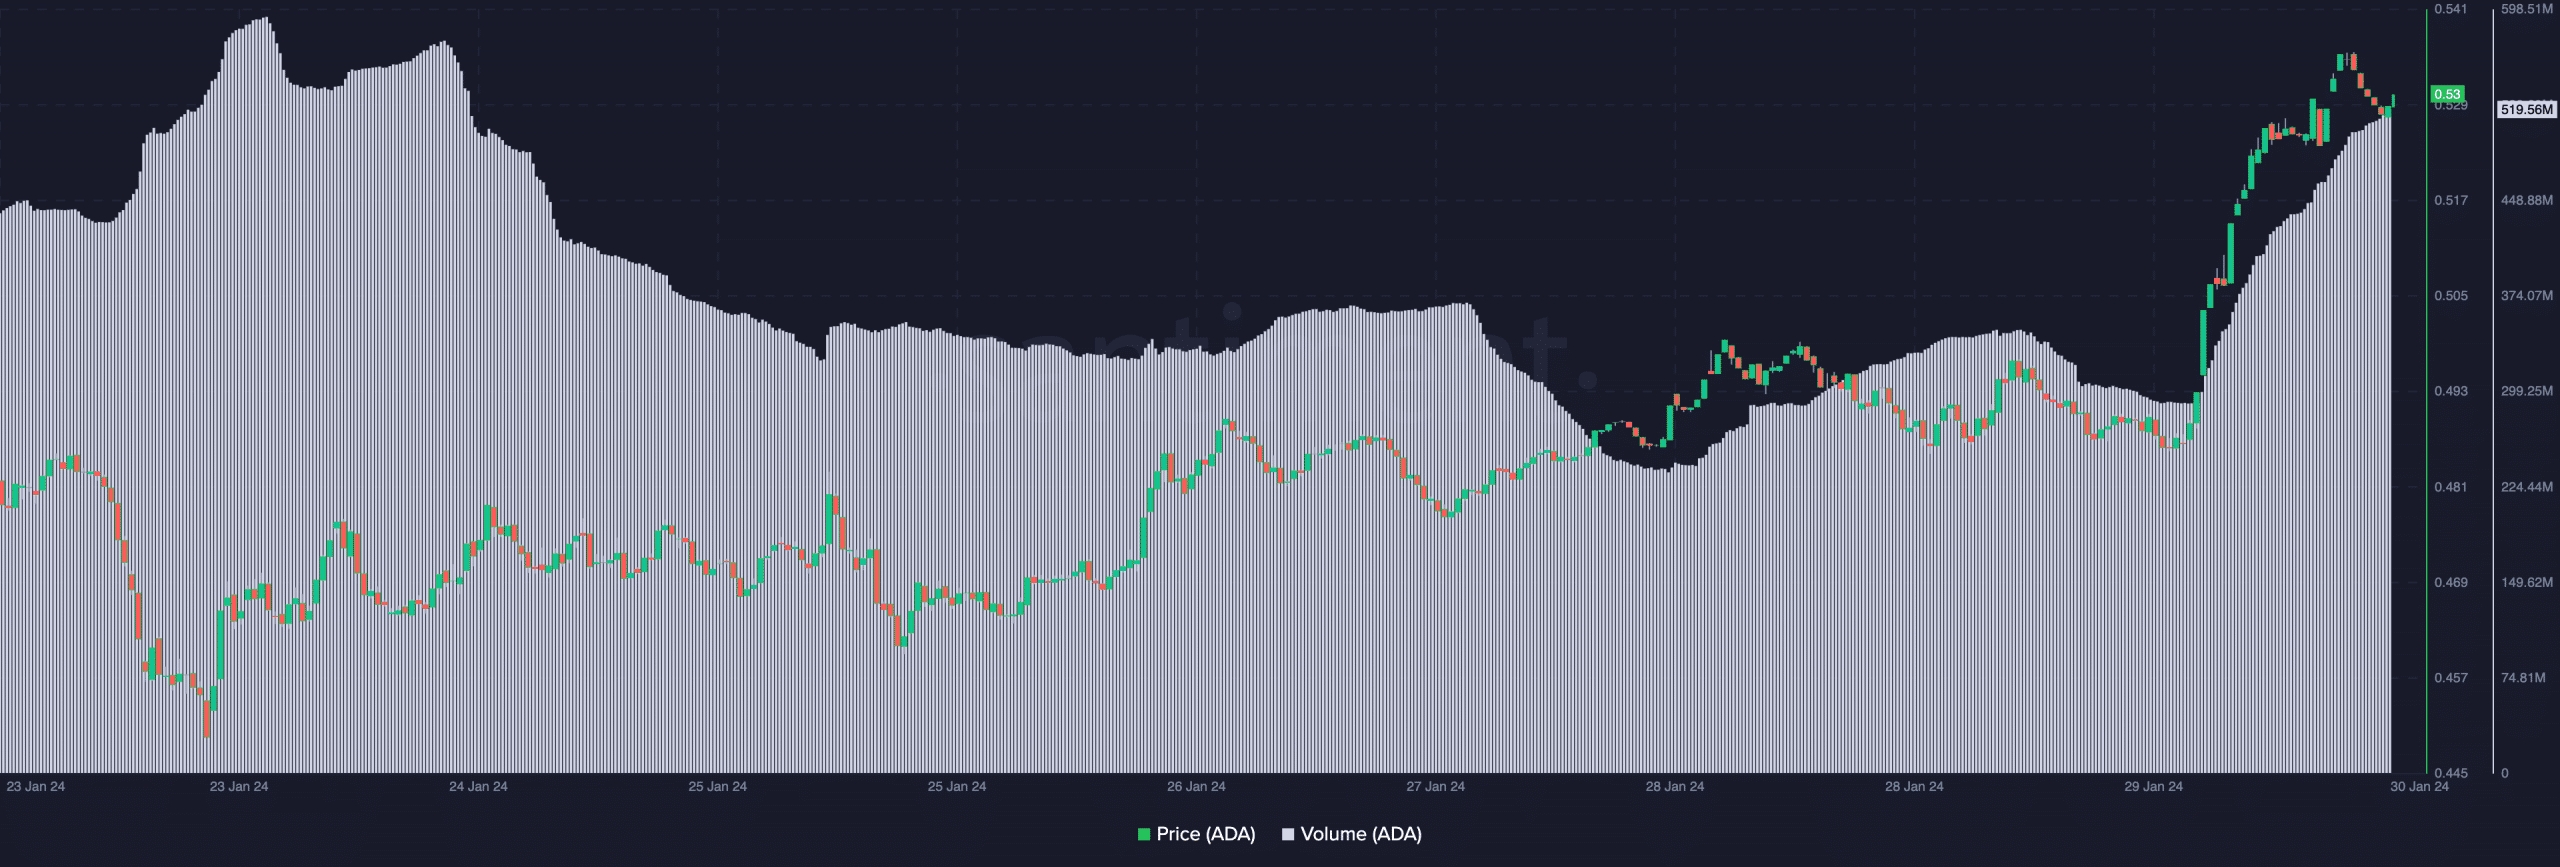
Task: Select the 27 Jan 24 date label
Action: [x=1435, y=786]
